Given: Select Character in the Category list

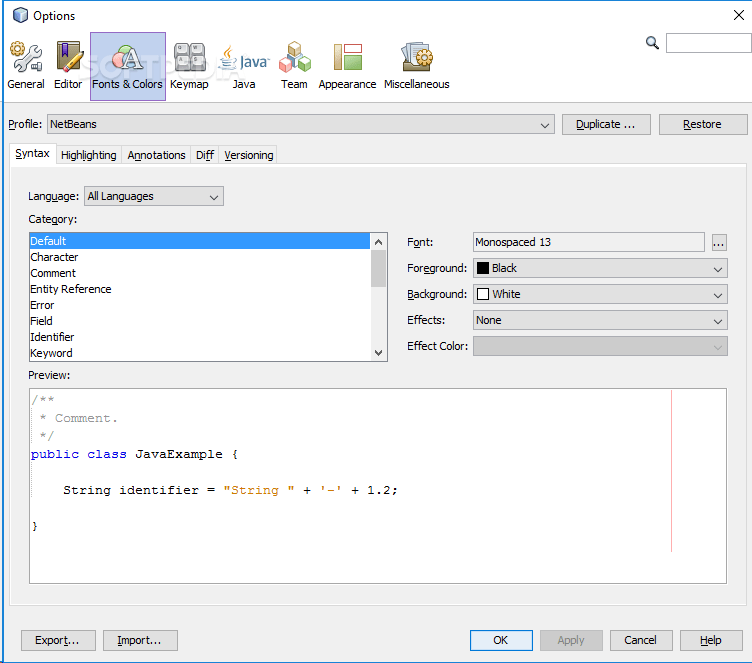Looking at the screenshot, I should [x=200, y=257].
